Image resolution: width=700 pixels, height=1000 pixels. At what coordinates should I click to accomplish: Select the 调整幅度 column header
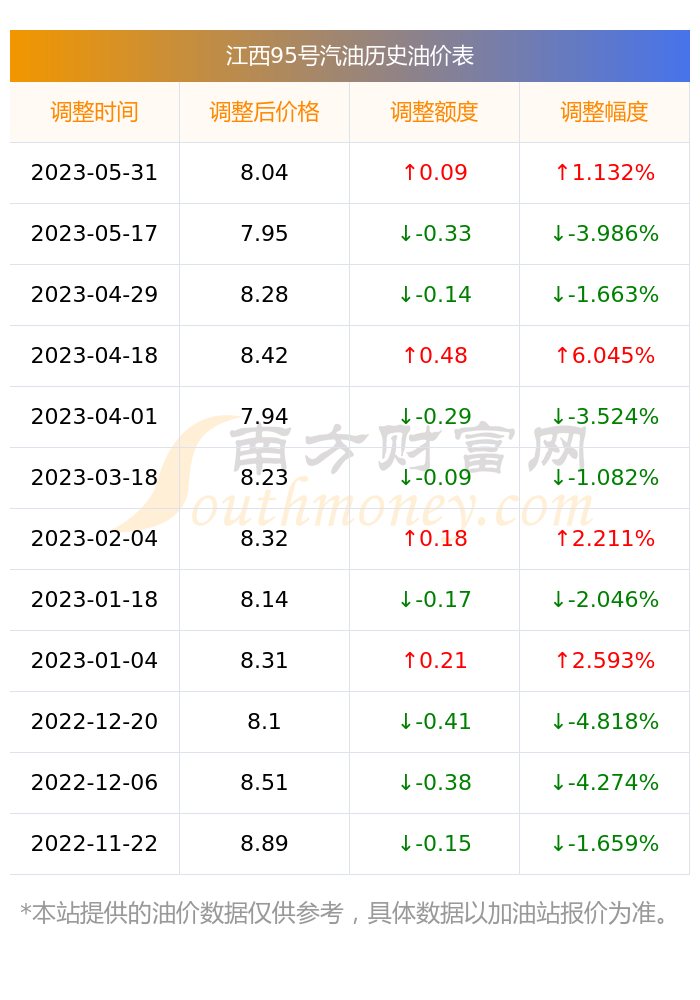coord(604,112)
